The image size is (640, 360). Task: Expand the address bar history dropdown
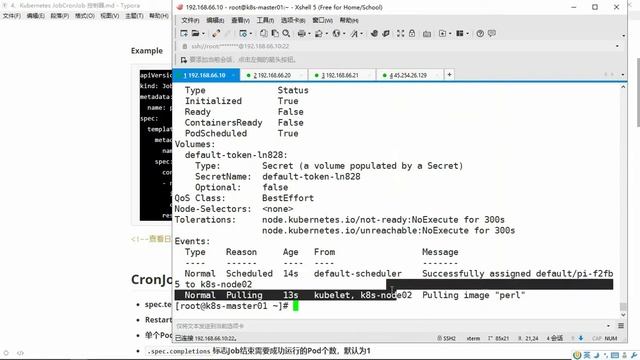tap(617, 46)
